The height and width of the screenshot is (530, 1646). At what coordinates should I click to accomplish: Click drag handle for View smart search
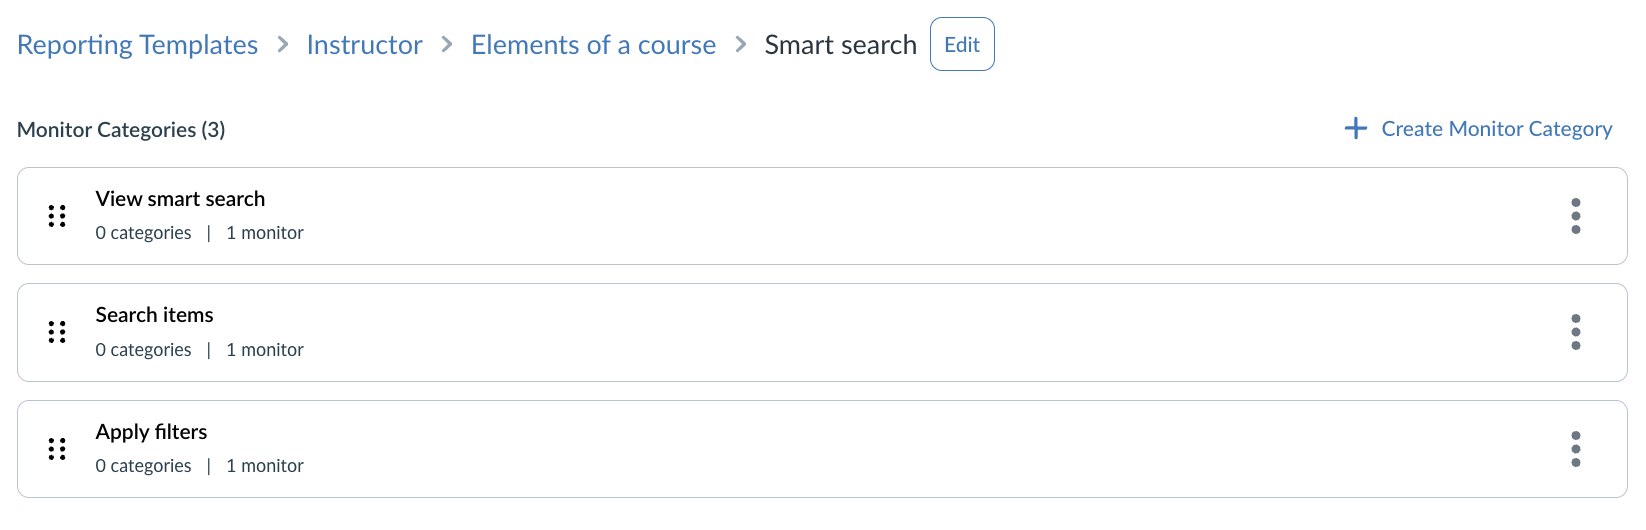click(57, 216)
